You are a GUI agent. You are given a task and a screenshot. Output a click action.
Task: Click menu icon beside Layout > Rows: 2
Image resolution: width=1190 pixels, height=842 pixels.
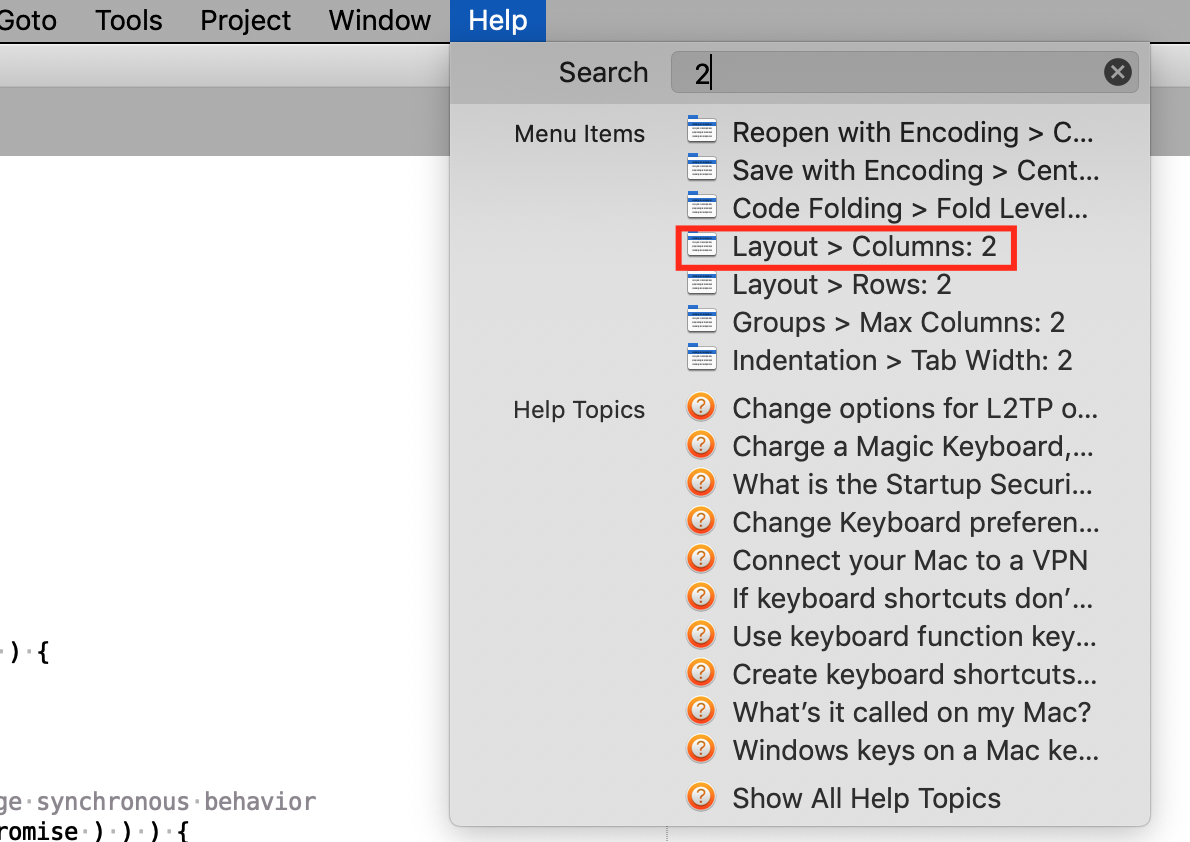click(701, 282)
